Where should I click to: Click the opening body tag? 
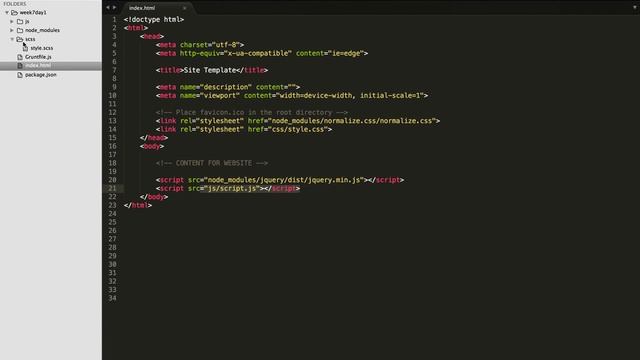point(152,146)
